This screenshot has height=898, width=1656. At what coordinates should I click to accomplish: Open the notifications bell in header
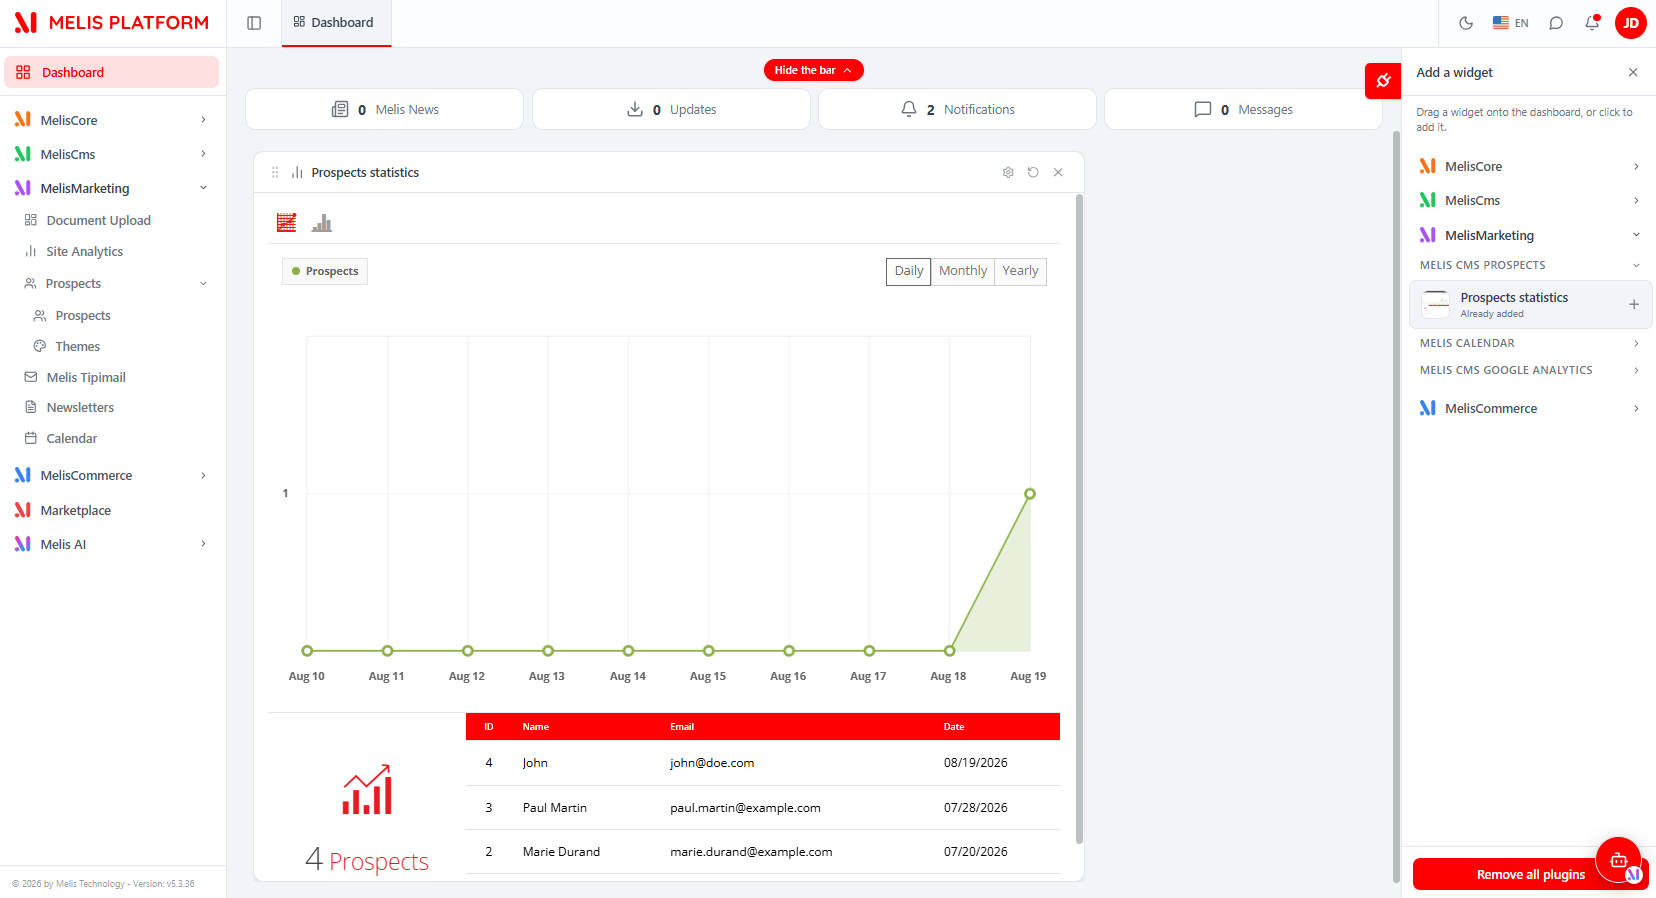point(1592,23)
